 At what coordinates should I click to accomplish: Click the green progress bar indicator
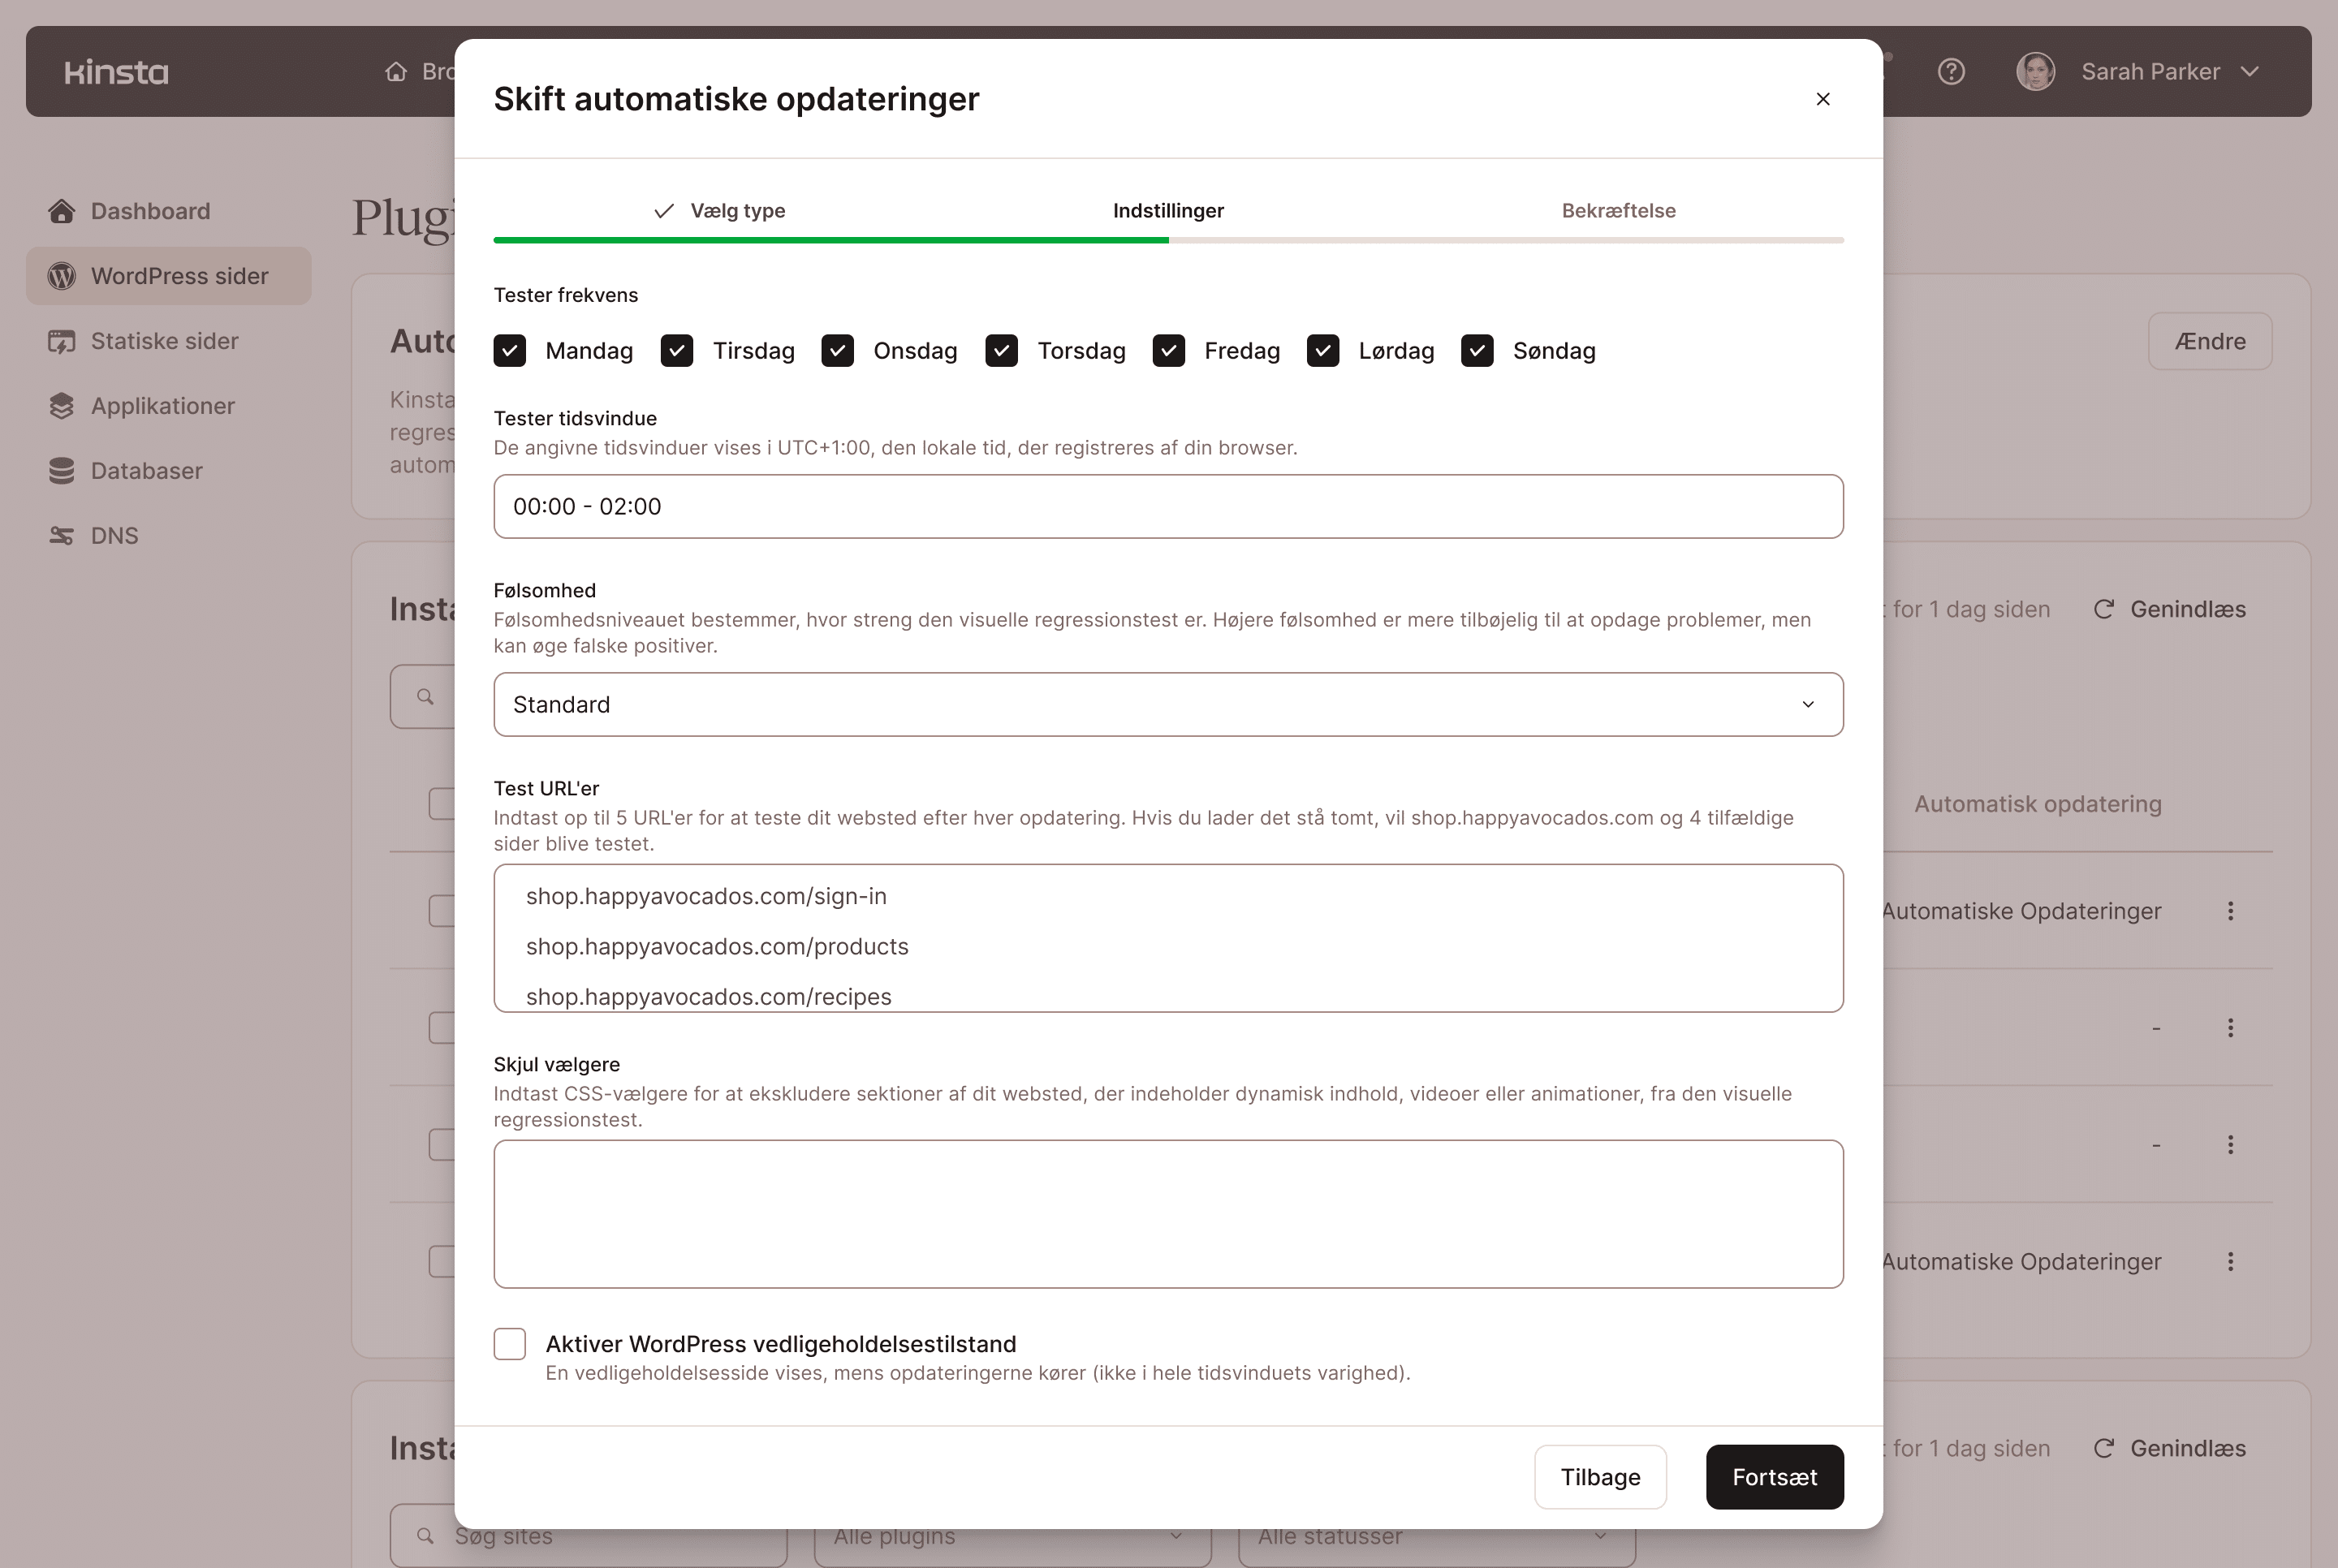(x=830, y=240)
